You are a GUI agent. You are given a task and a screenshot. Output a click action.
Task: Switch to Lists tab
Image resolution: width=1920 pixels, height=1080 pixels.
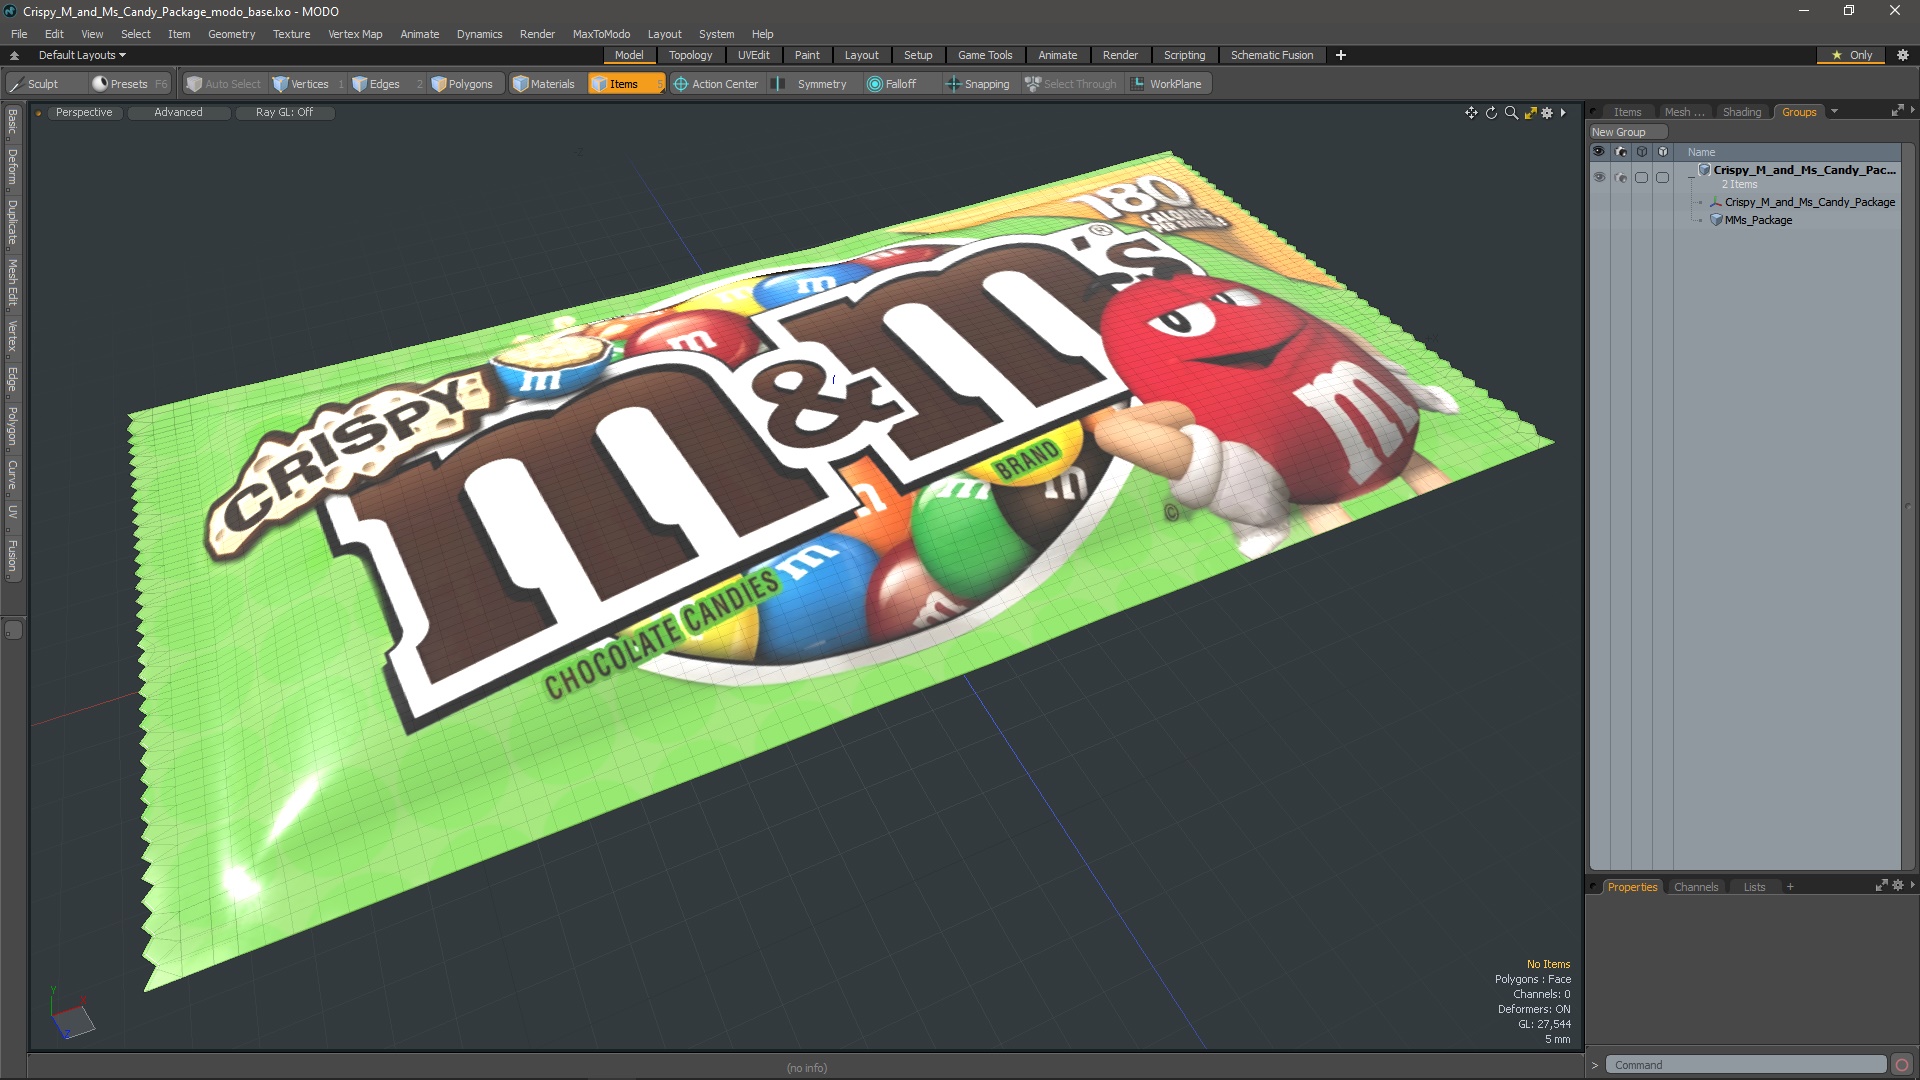(1754, 887)
